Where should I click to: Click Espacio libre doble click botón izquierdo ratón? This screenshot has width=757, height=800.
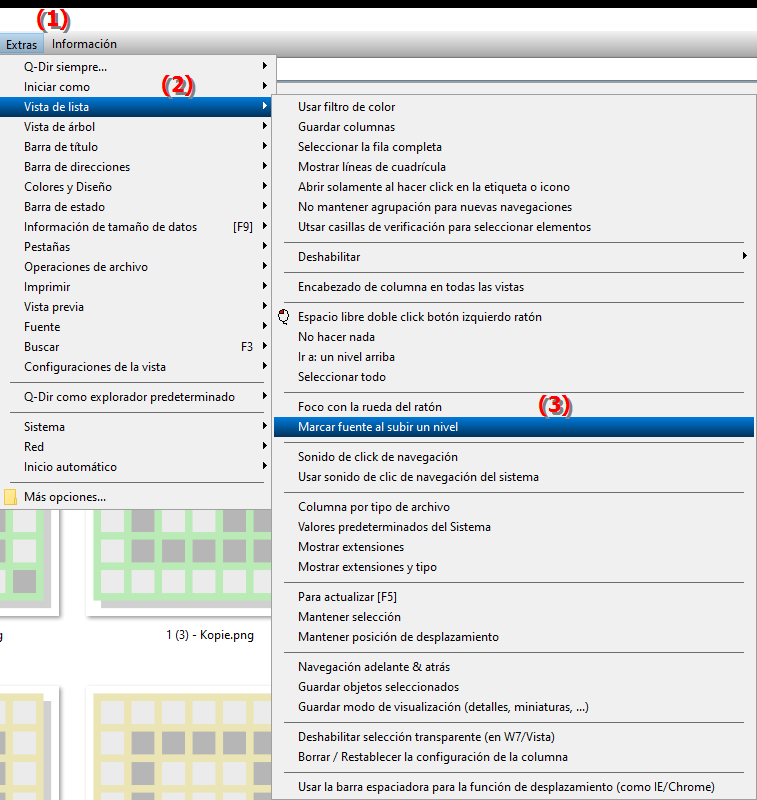[514, 317]
